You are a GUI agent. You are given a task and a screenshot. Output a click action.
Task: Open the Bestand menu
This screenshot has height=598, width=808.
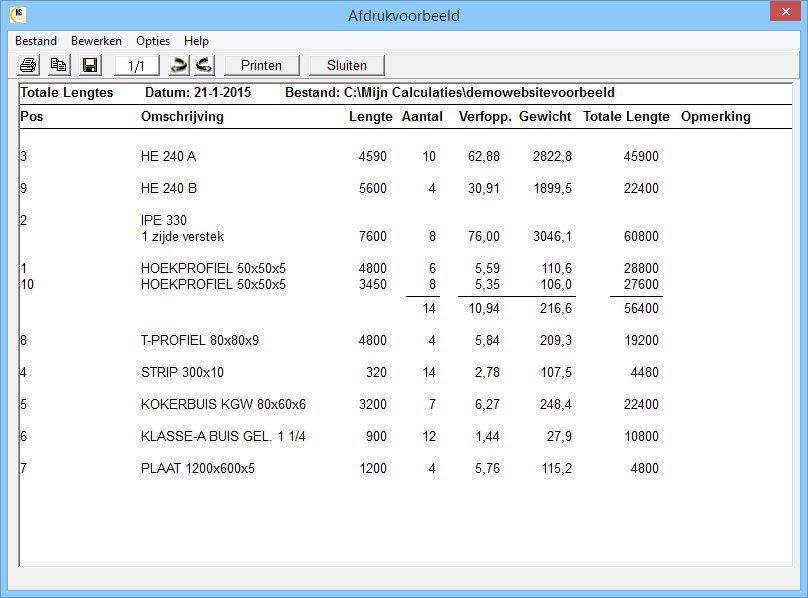36,41
